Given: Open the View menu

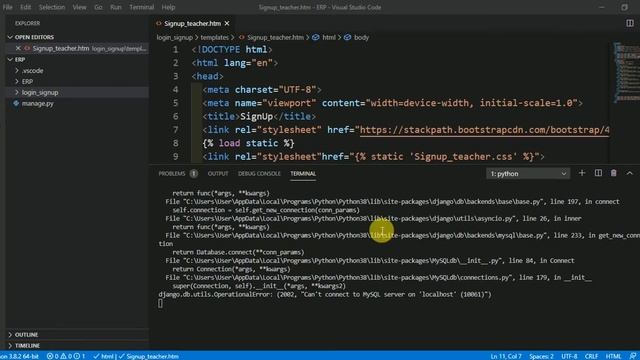Looking at the screenshot, I should click(x=79, y=7).
